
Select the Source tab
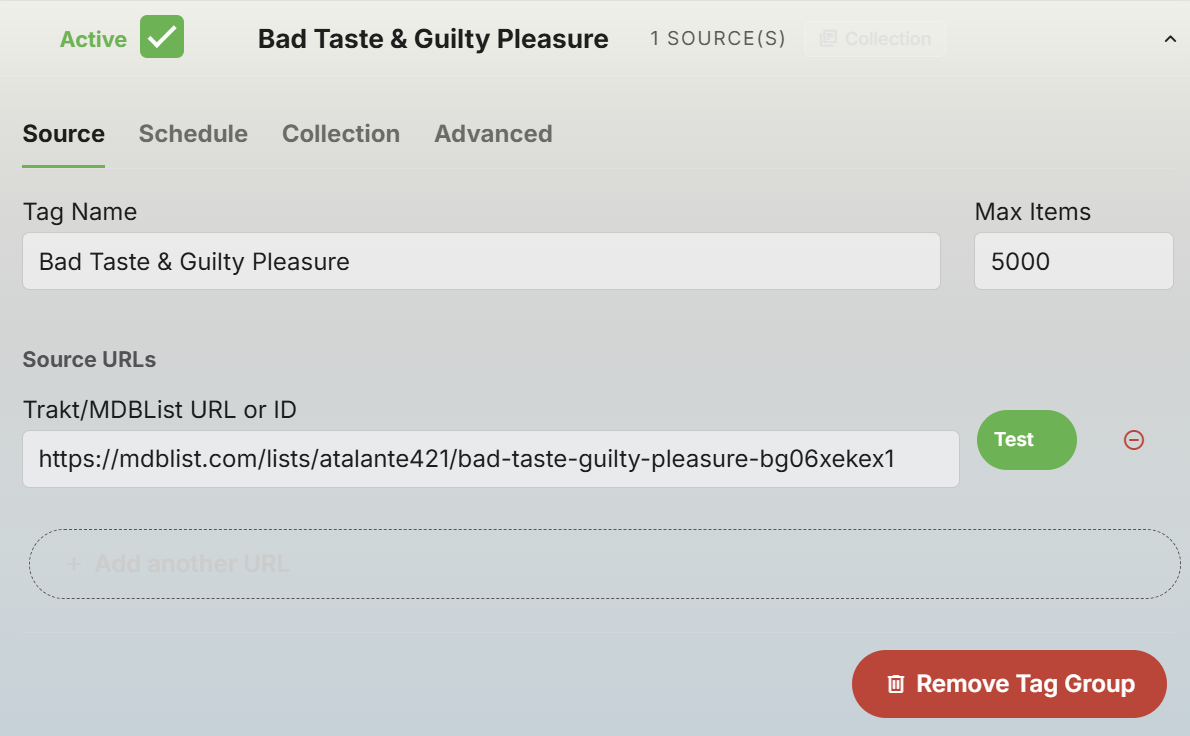64,134
